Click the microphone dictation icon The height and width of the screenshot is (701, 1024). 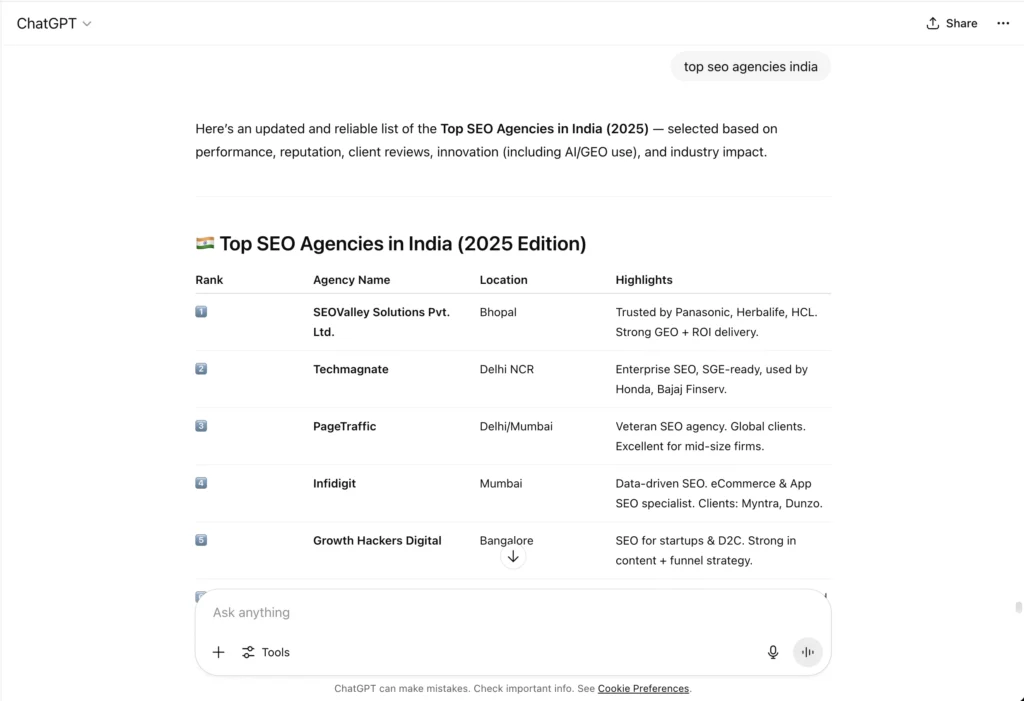tap(773, 652)
